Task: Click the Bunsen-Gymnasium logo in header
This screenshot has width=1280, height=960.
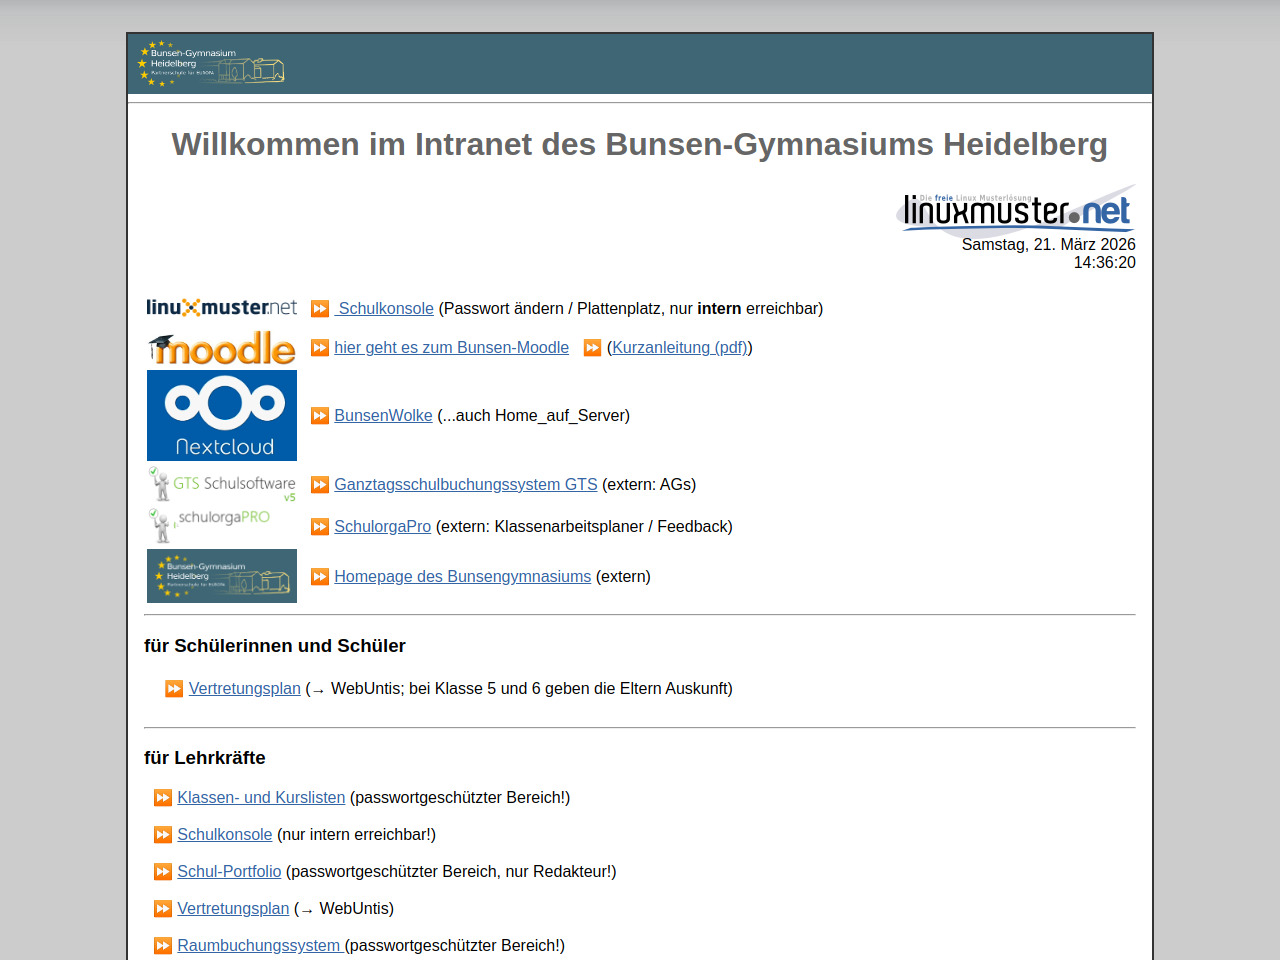Action: [211, 64]
